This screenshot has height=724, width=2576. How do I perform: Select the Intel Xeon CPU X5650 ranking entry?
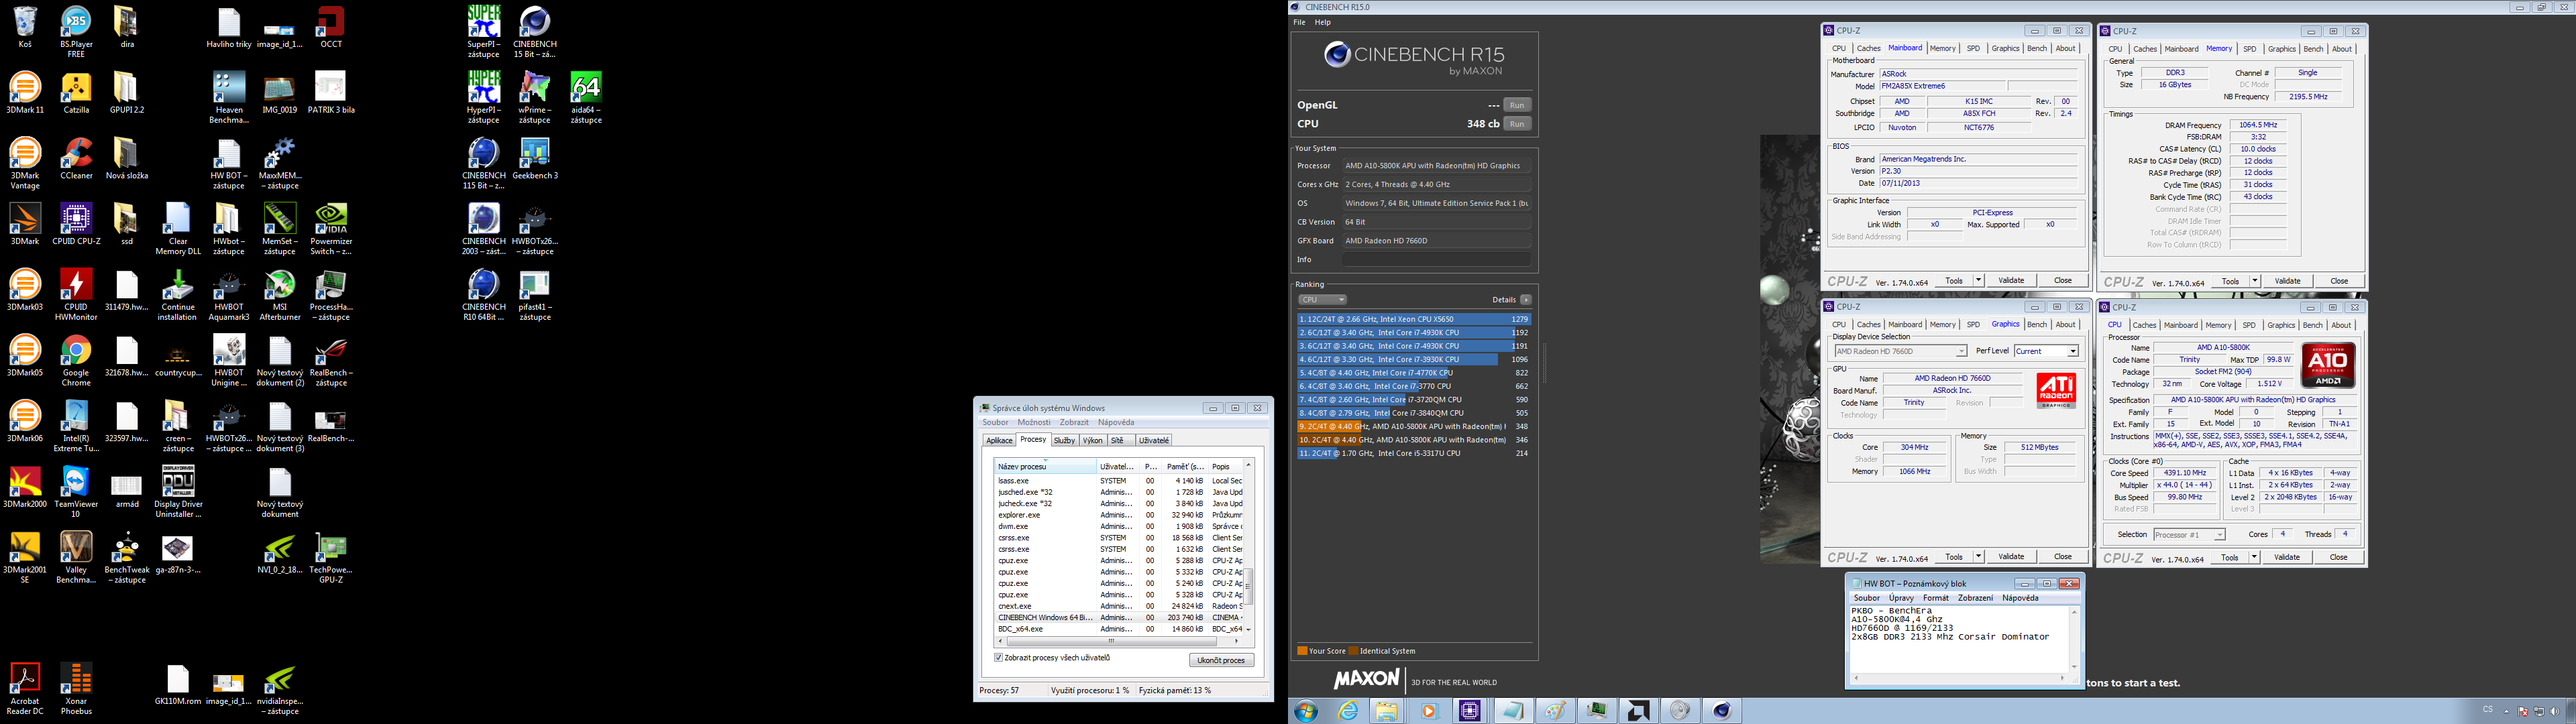click(1414, 319)
